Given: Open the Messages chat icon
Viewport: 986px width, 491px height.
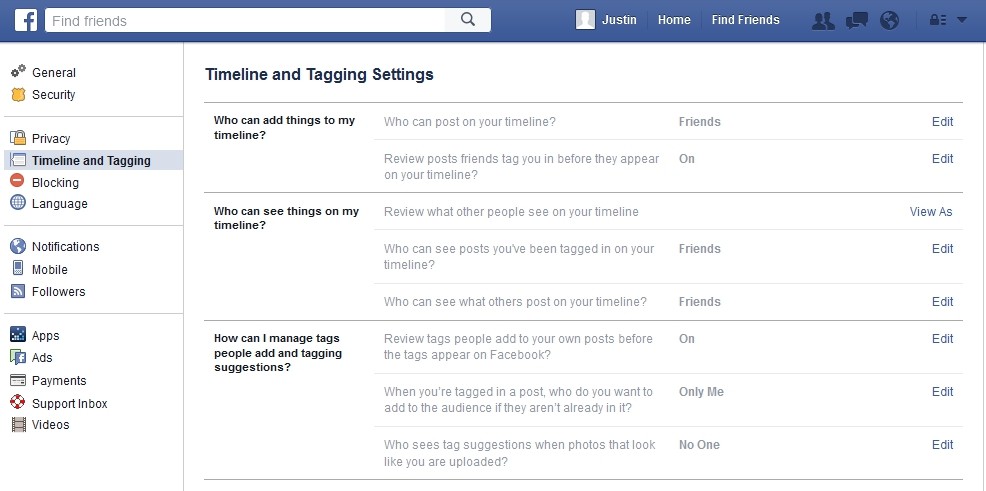Looking at the screenshot, I should click(x=856, y=21).
